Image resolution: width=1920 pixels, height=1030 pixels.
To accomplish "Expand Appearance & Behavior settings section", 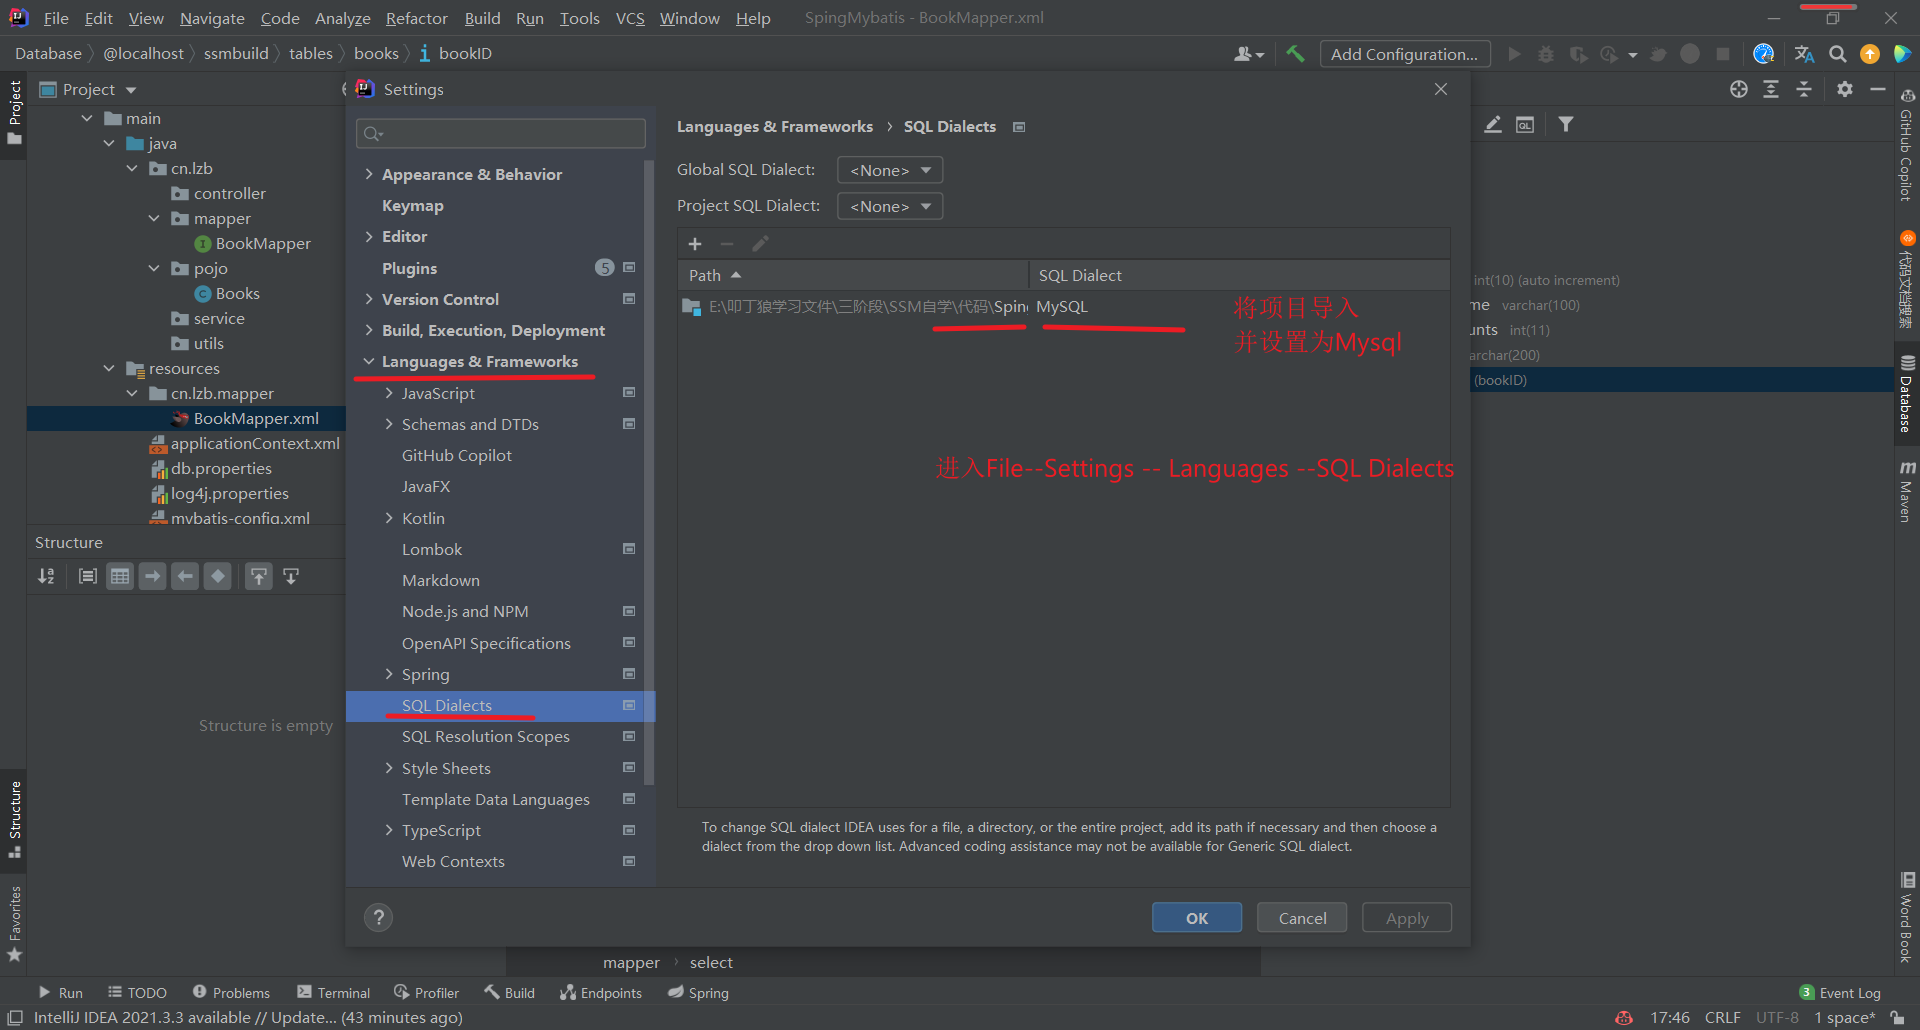I will (x=369, y=174).
